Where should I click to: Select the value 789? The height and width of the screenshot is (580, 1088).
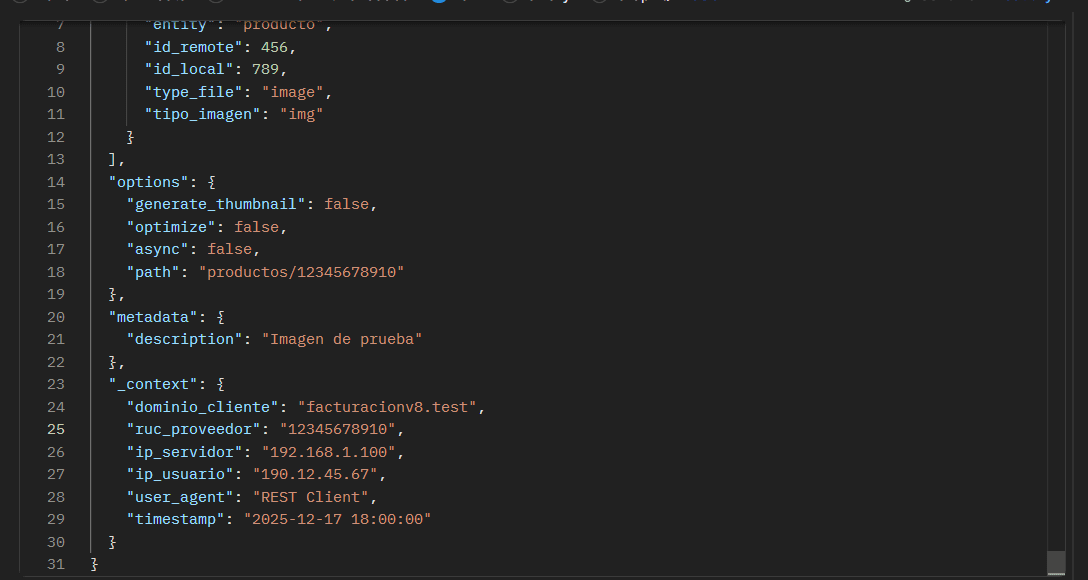[265, 69]
